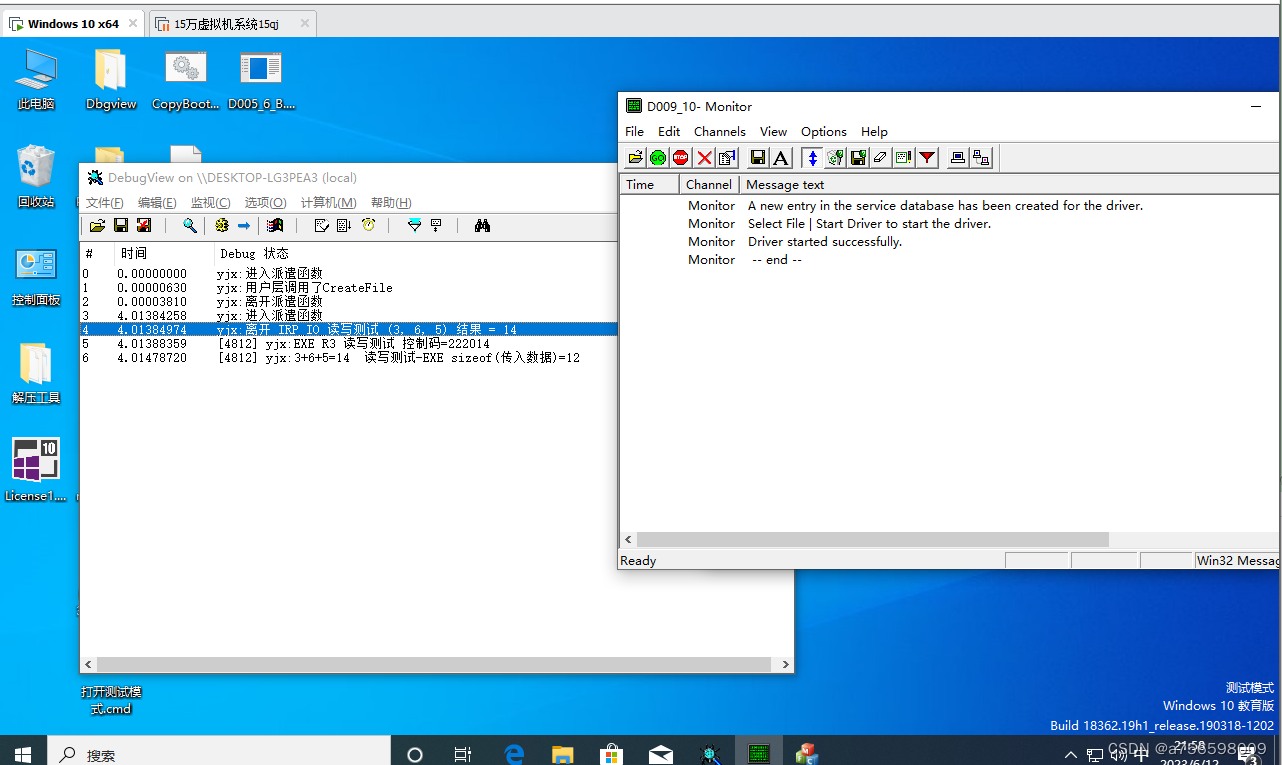Screen dimensions: 1282x765
Task: Click the red X remove icon in Monitor
Action: tap(704, 157)
